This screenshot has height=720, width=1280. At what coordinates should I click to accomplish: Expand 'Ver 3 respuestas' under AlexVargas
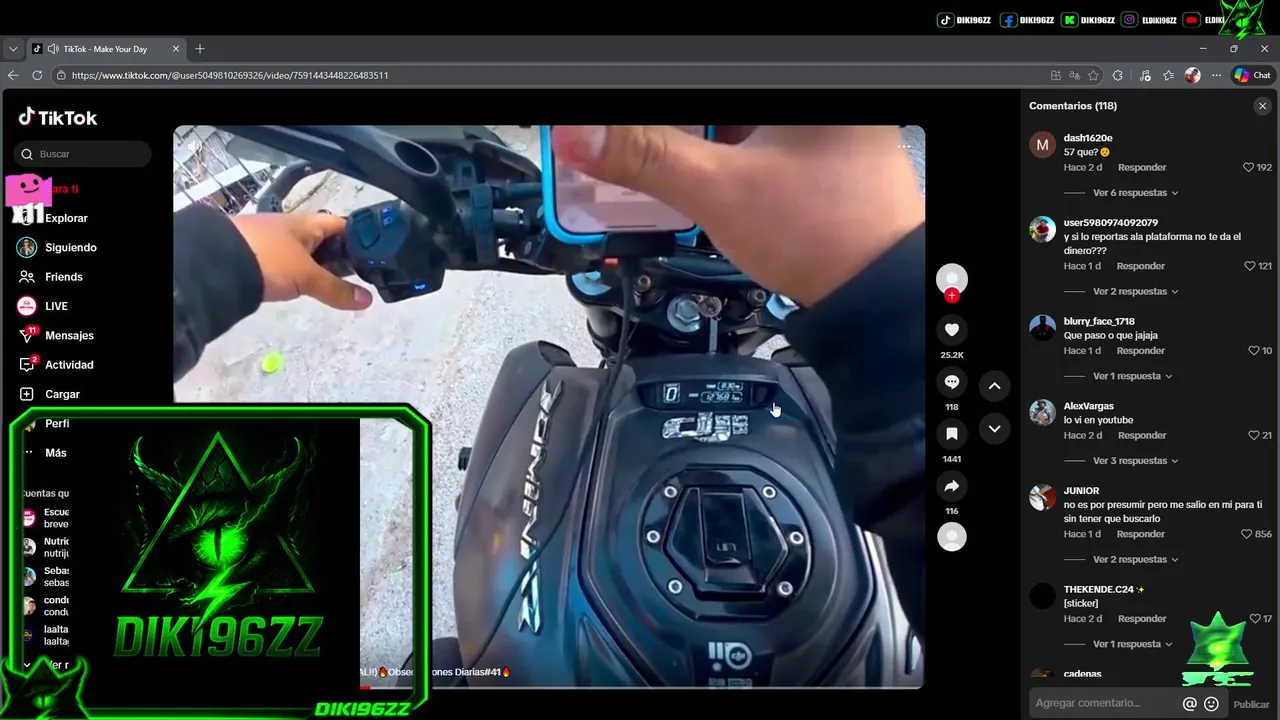pos(1135,461)
